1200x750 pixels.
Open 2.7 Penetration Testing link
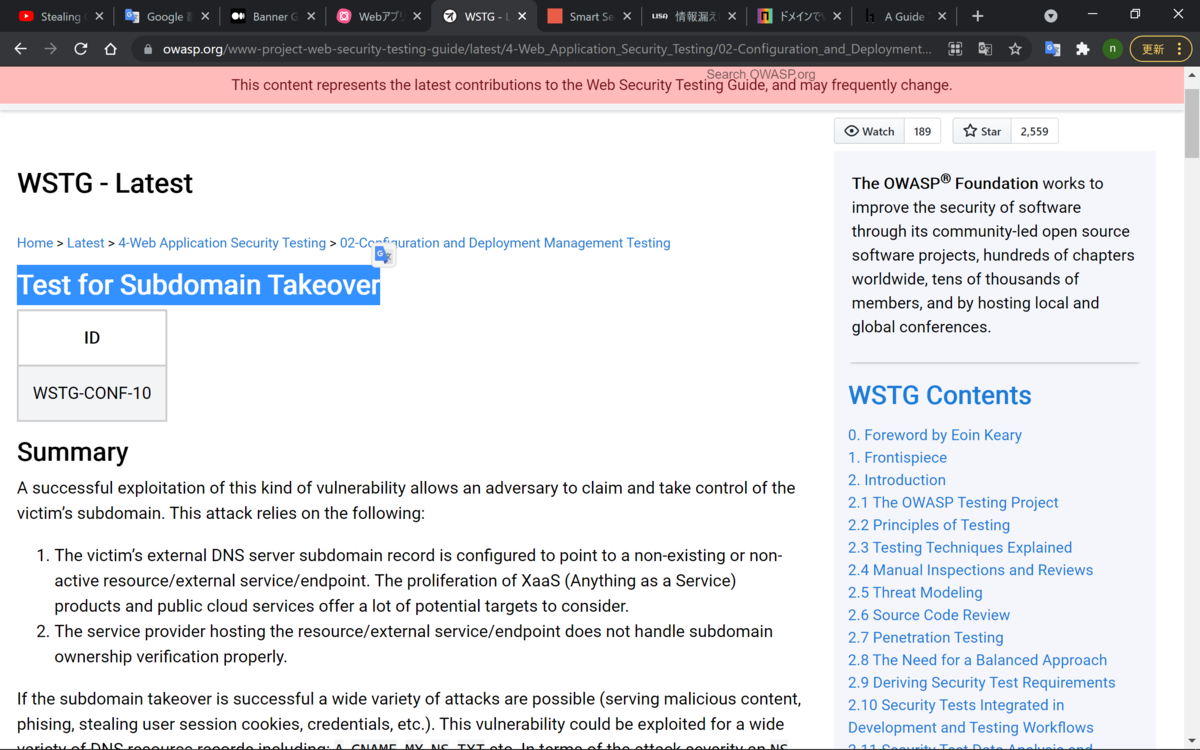pos(925,637)
